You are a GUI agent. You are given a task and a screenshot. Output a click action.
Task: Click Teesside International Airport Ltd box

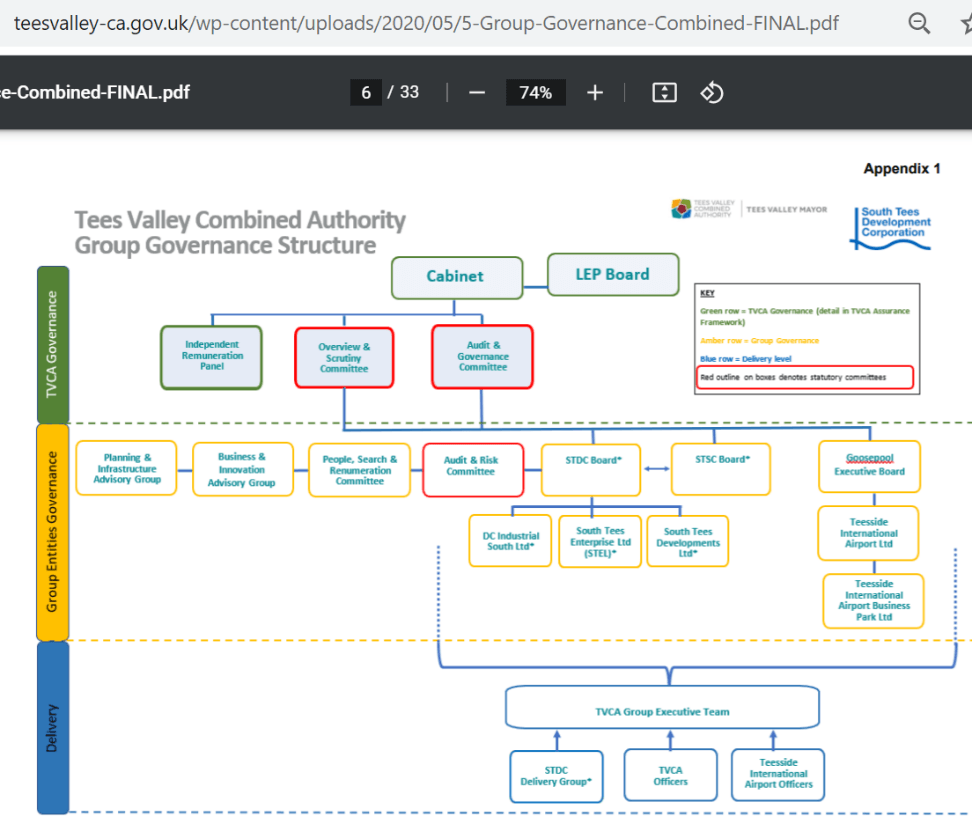[868, 534]
